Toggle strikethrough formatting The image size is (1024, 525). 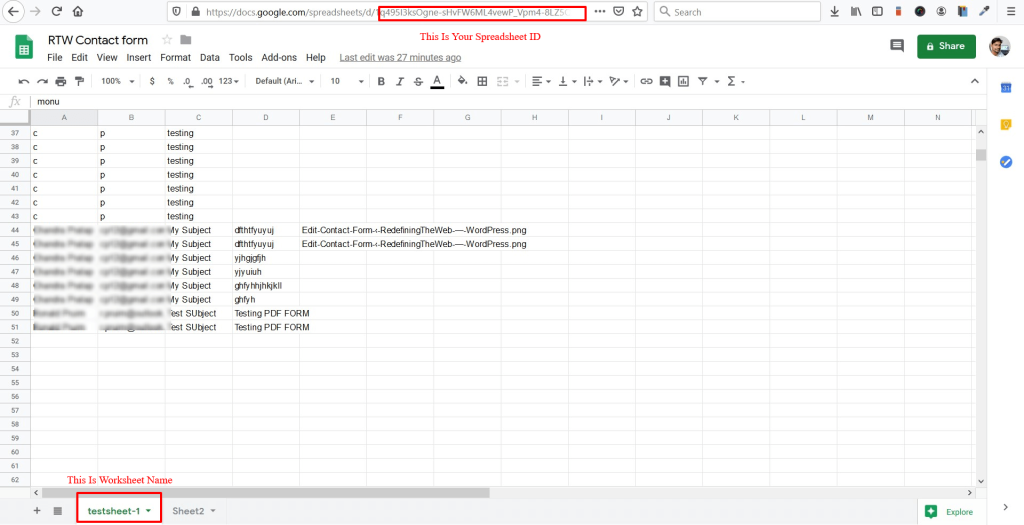click(x=419, y=82)
